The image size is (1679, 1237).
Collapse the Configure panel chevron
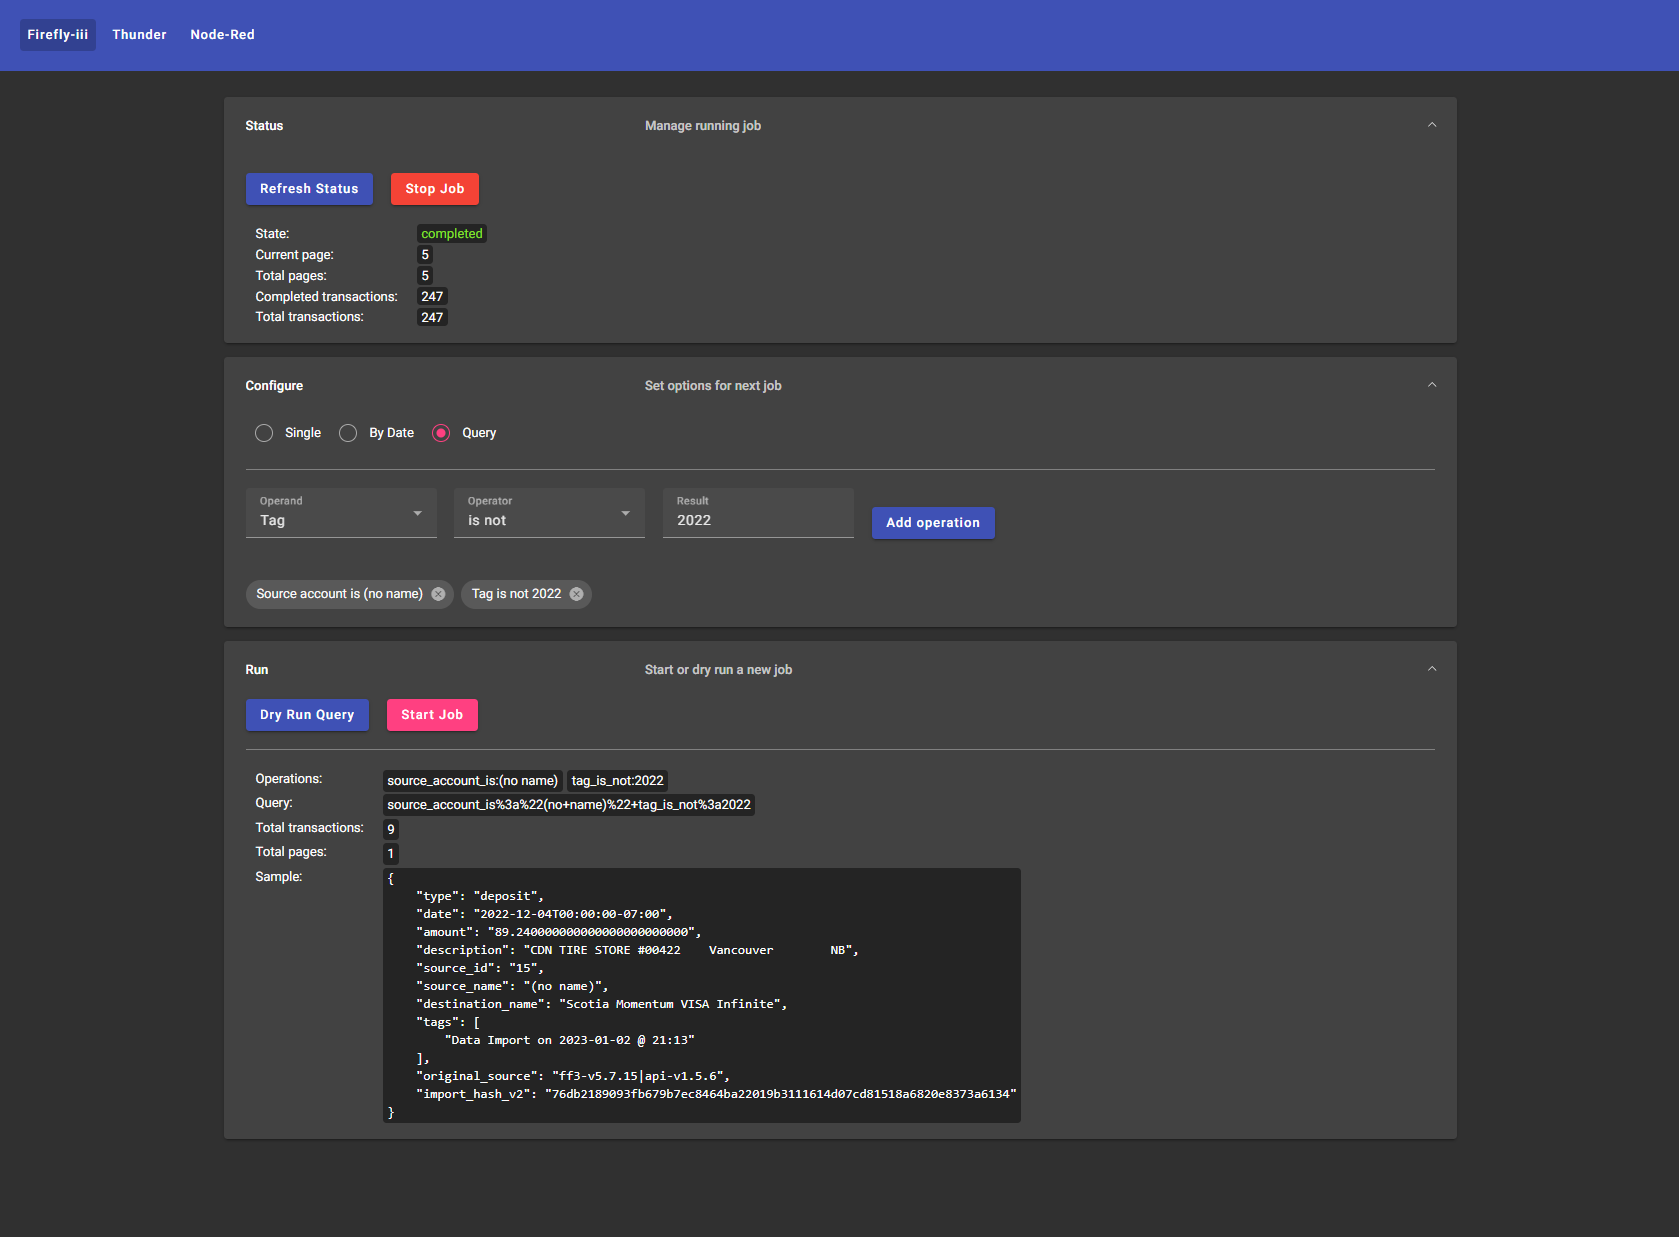point(1432,385)
